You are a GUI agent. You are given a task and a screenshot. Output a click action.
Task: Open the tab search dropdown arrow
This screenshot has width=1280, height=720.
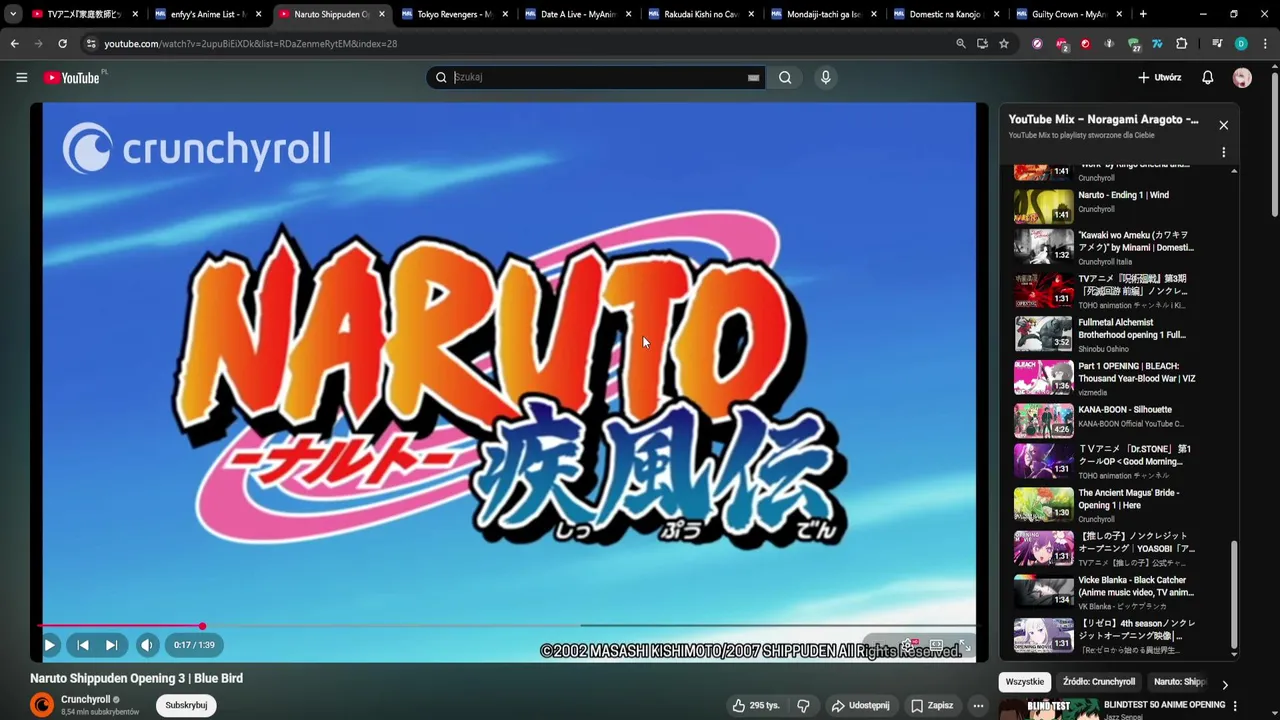click(13, 14)
